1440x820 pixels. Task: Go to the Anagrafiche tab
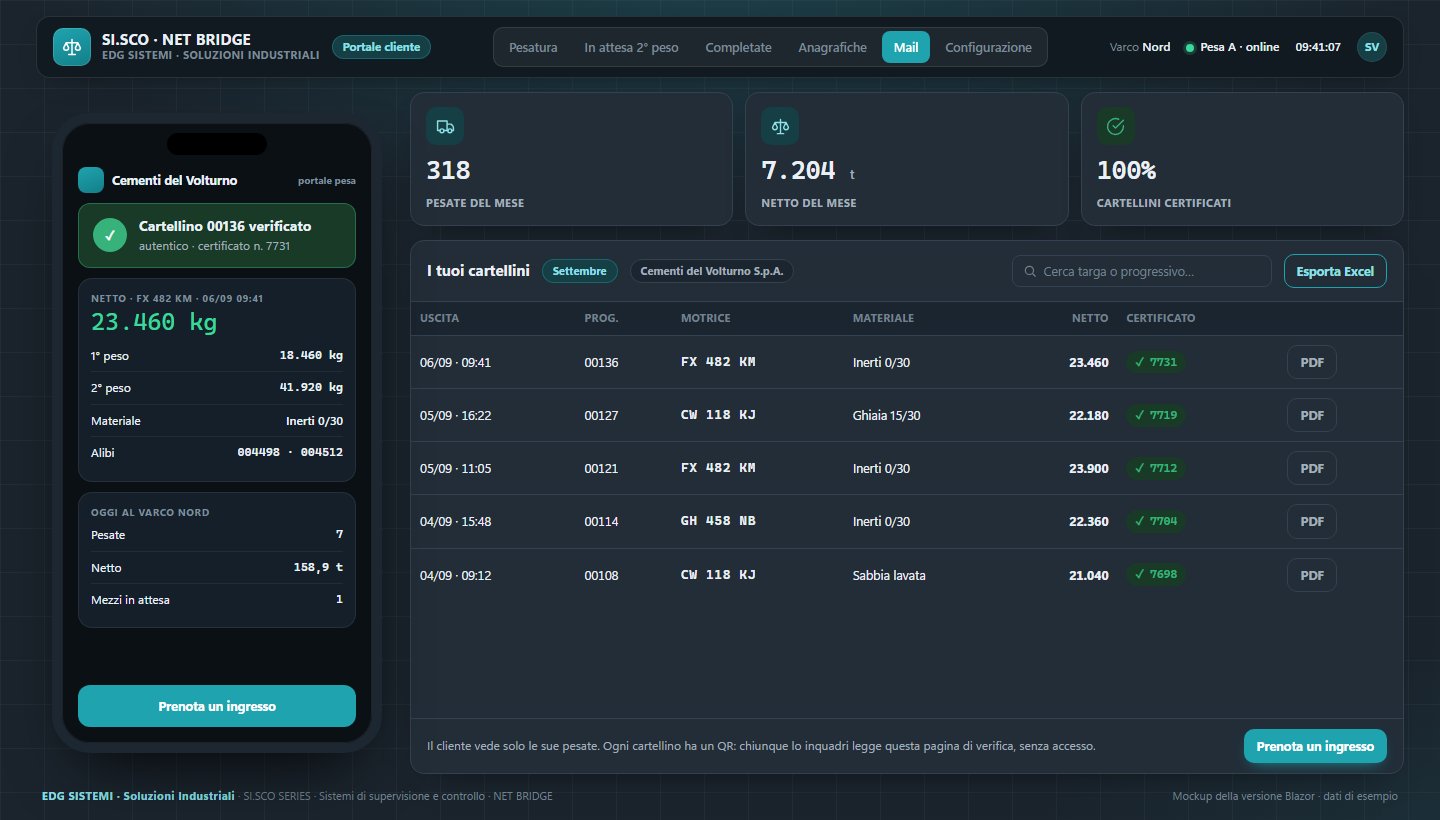click(832, 47)
